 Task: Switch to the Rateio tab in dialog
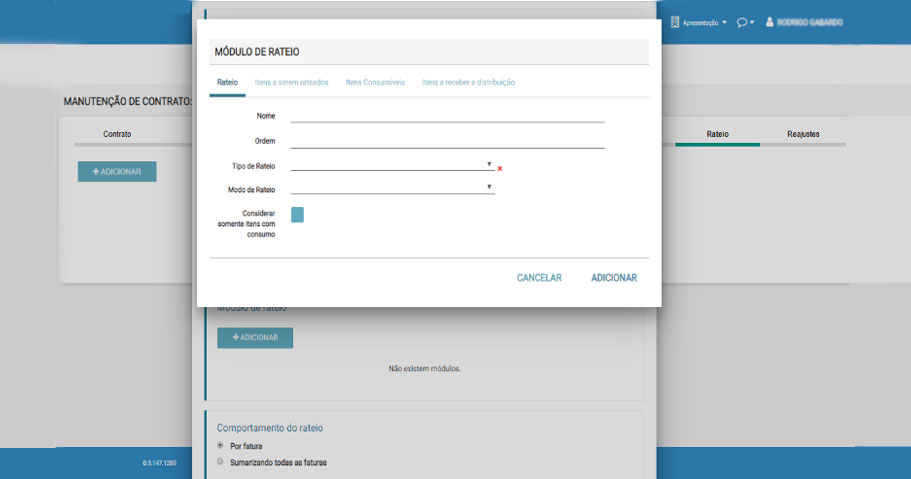coord(227,83)
